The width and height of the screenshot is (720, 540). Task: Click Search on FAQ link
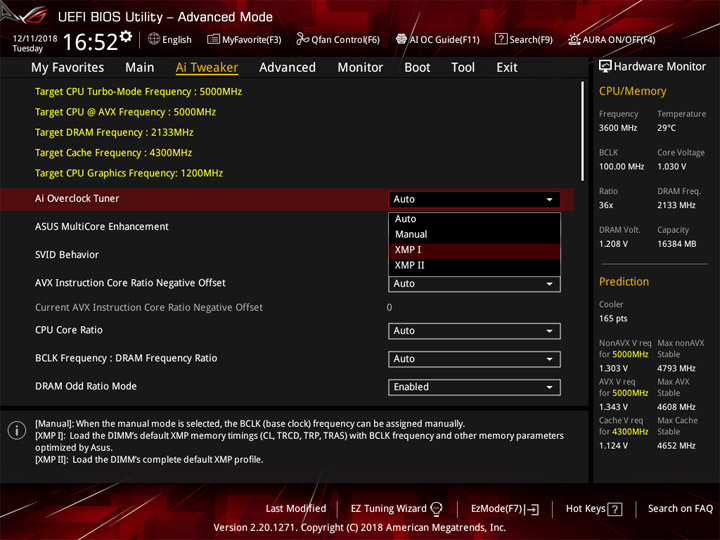tap(680, 509)
